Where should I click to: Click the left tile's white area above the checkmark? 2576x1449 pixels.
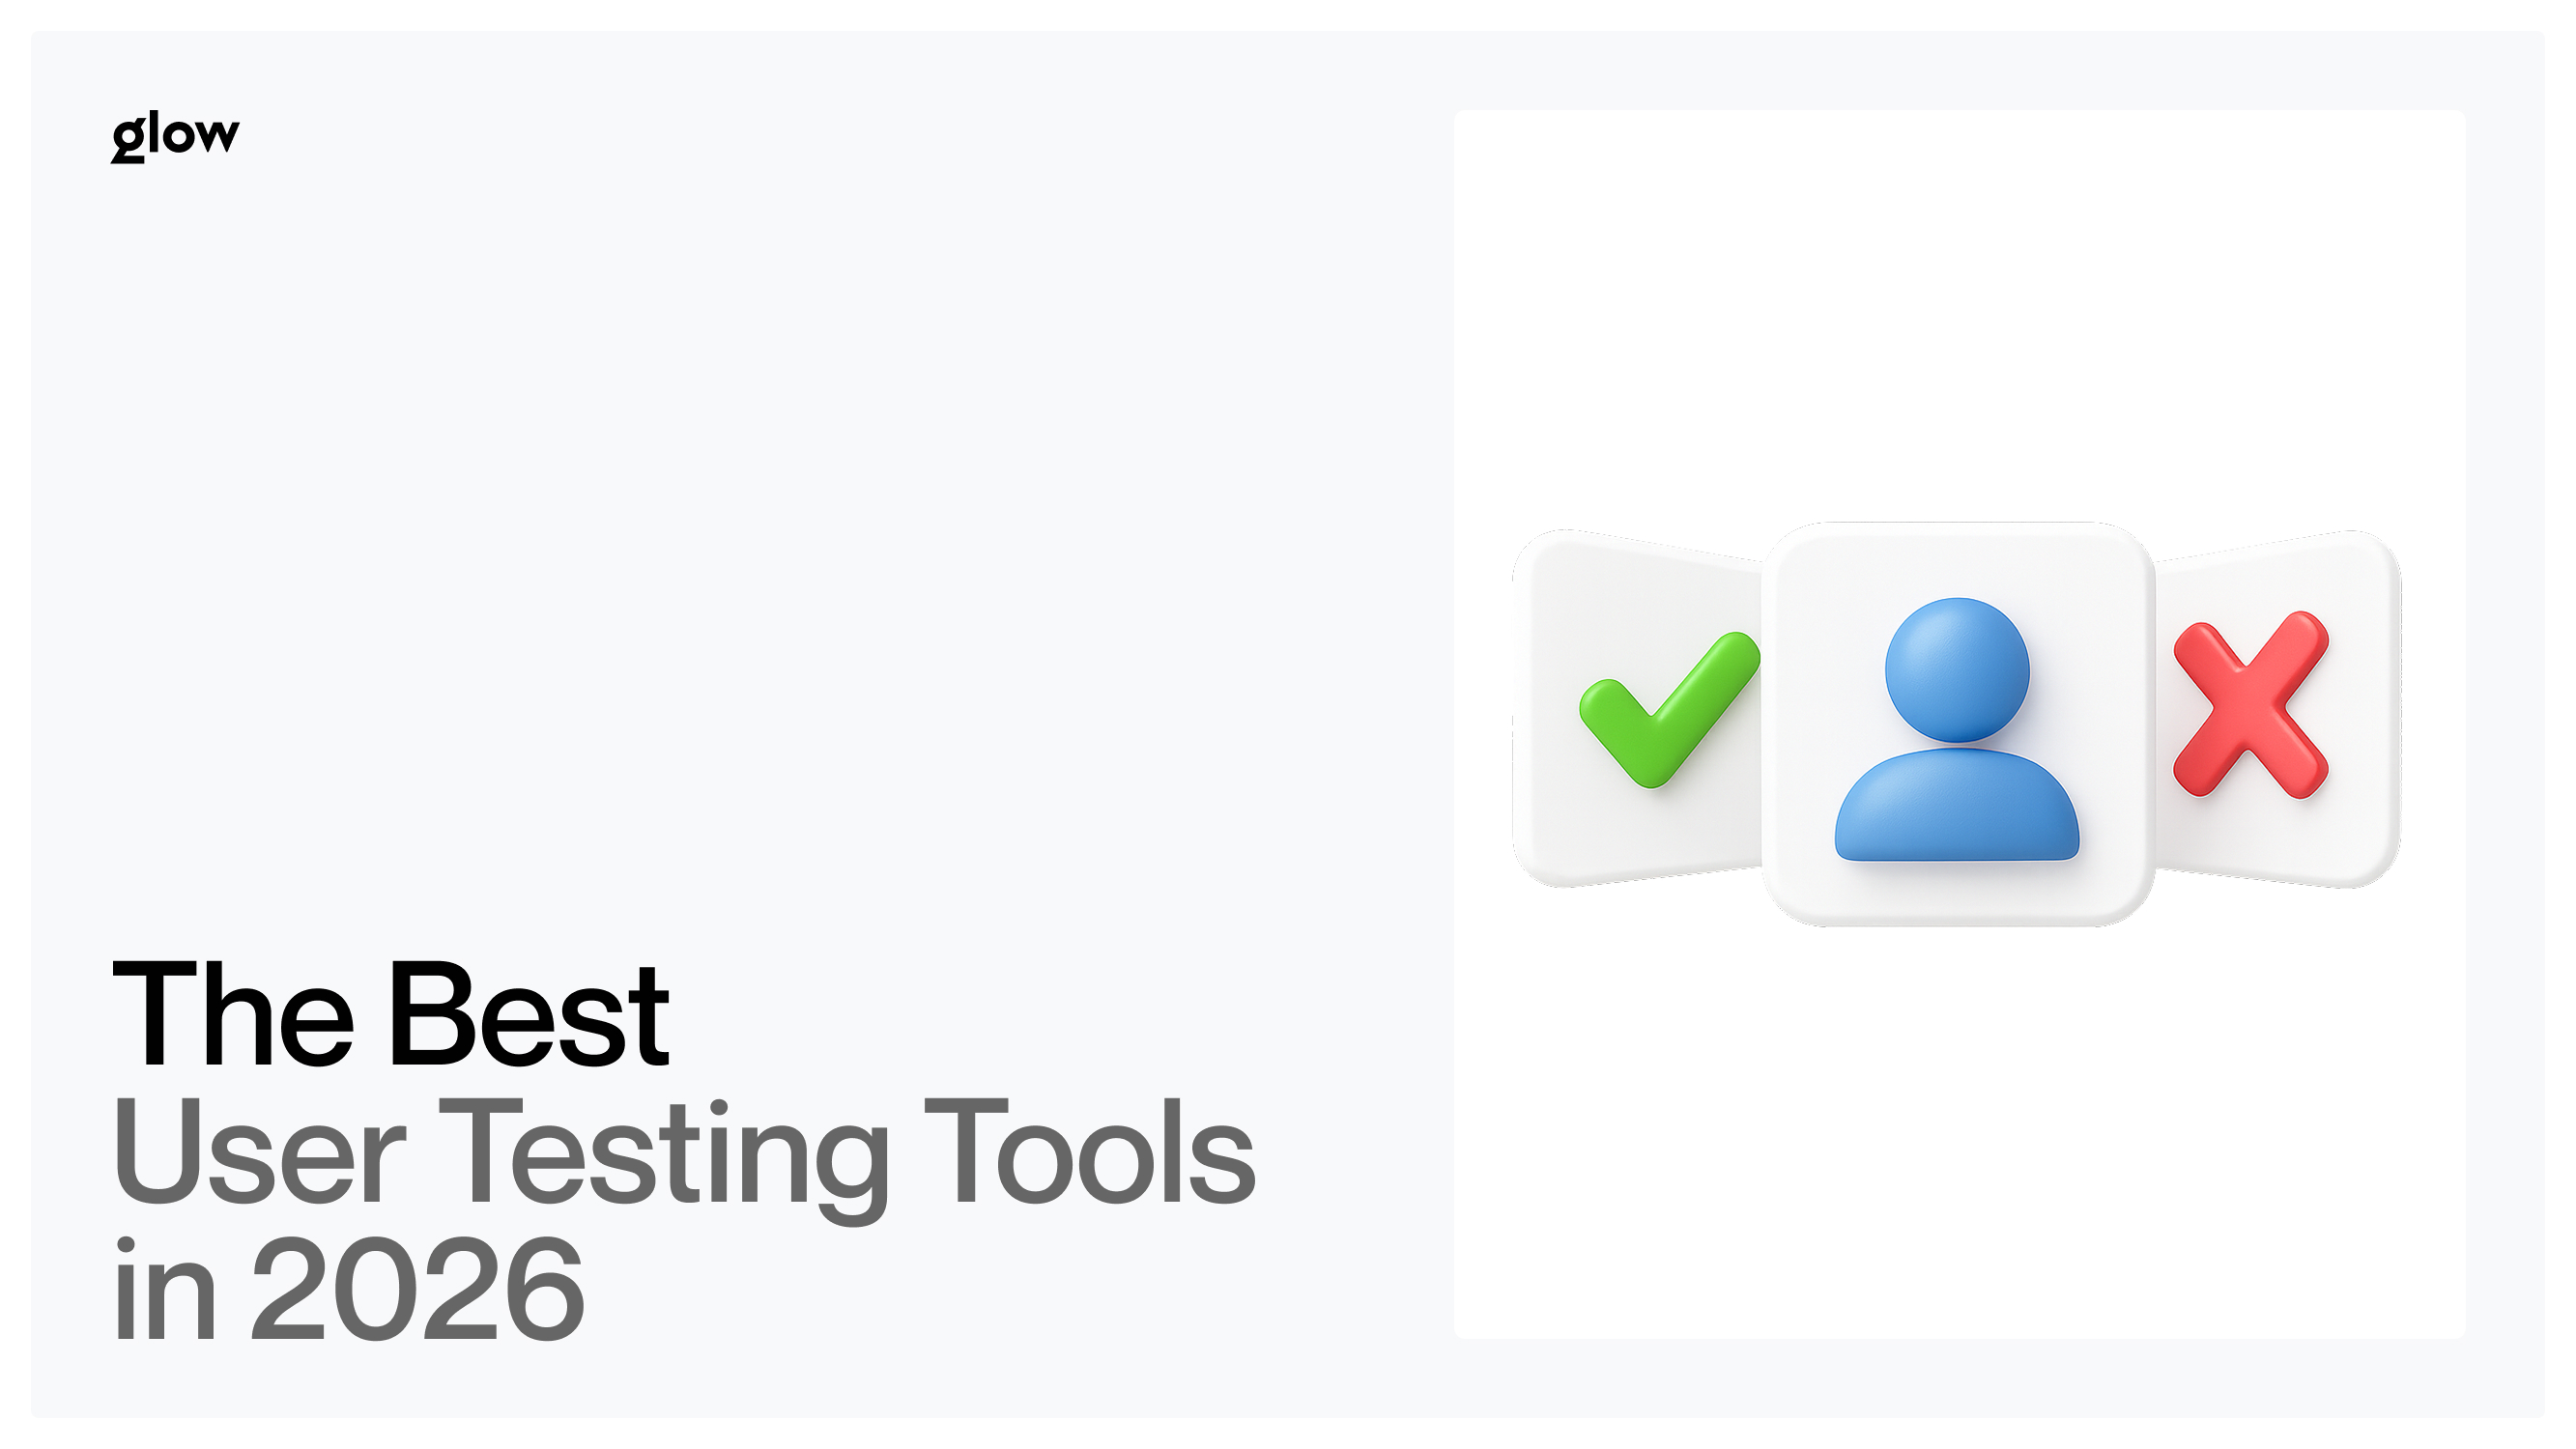pos(1640,590)
